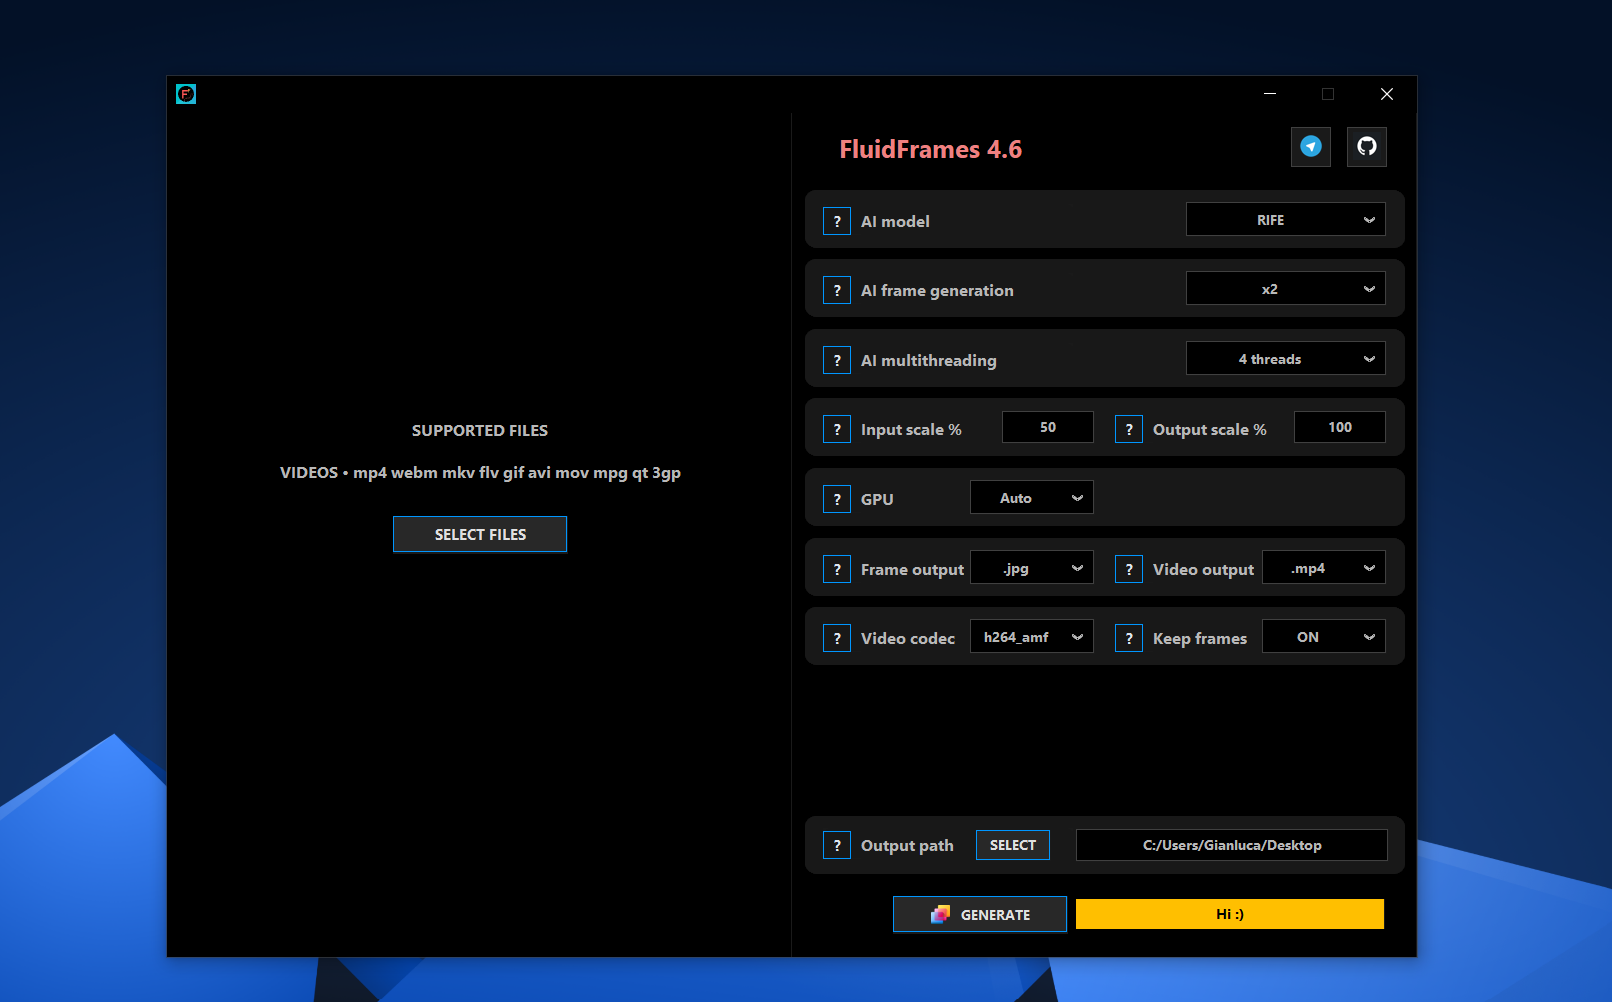This screenshot has width=1612, height=1002.
Task: Show help for AI model
Action: click(x=837, y=221)
